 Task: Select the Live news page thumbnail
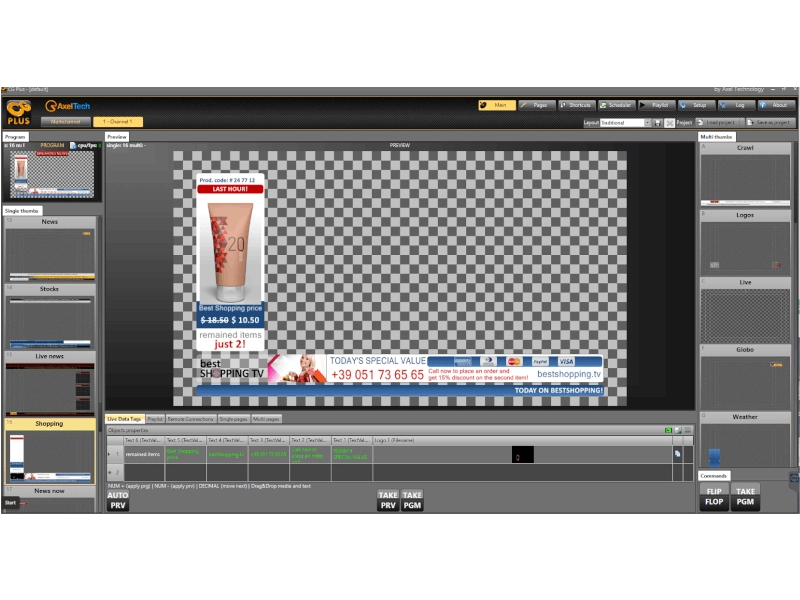[x=49, y=384]
